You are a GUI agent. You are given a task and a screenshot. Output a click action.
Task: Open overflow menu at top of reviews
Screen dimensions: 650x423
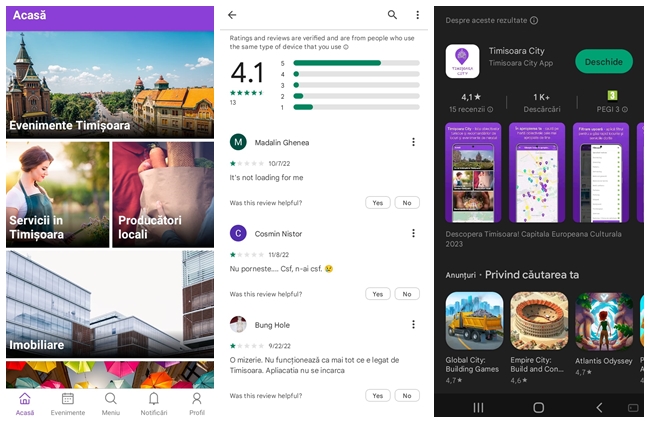click(x=418, y=15)
